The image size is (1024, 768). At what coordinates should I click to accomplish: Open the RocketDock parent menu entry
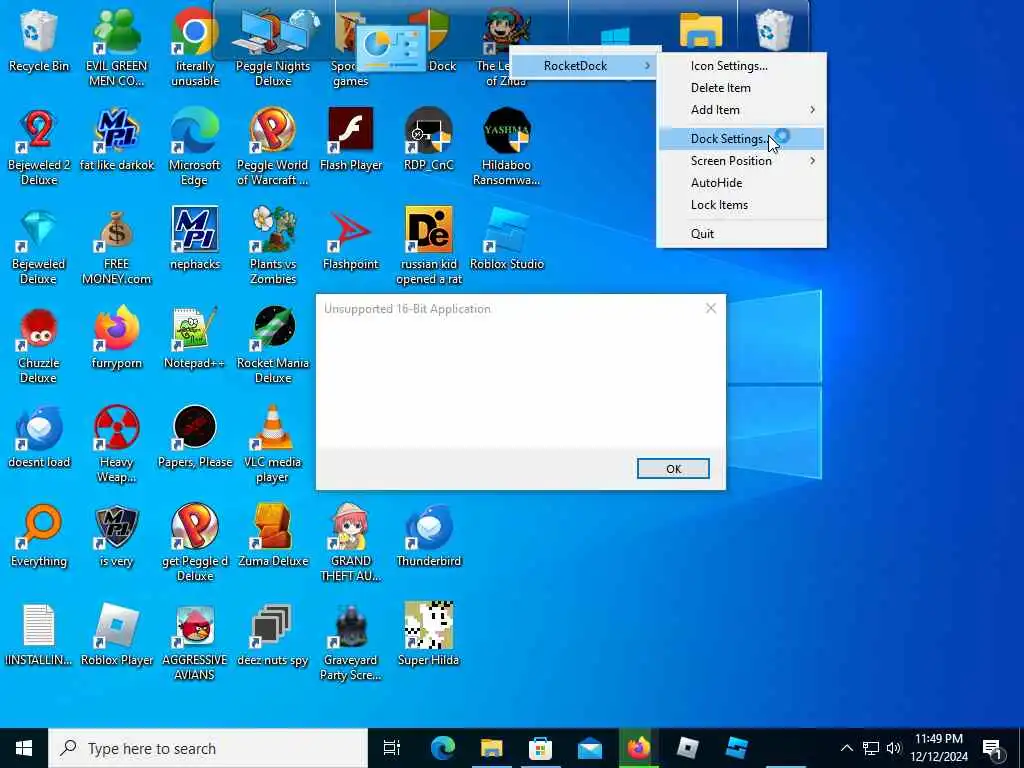[583, 66]
